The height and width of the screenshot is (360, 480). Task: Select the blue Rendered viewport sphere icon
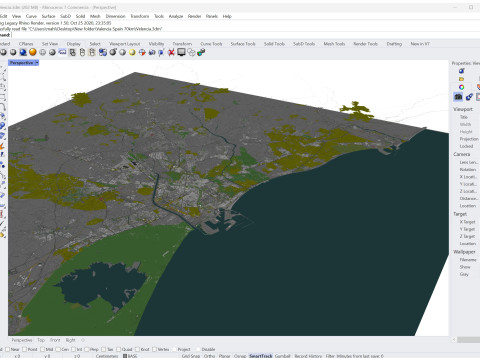tap(23, 52)
